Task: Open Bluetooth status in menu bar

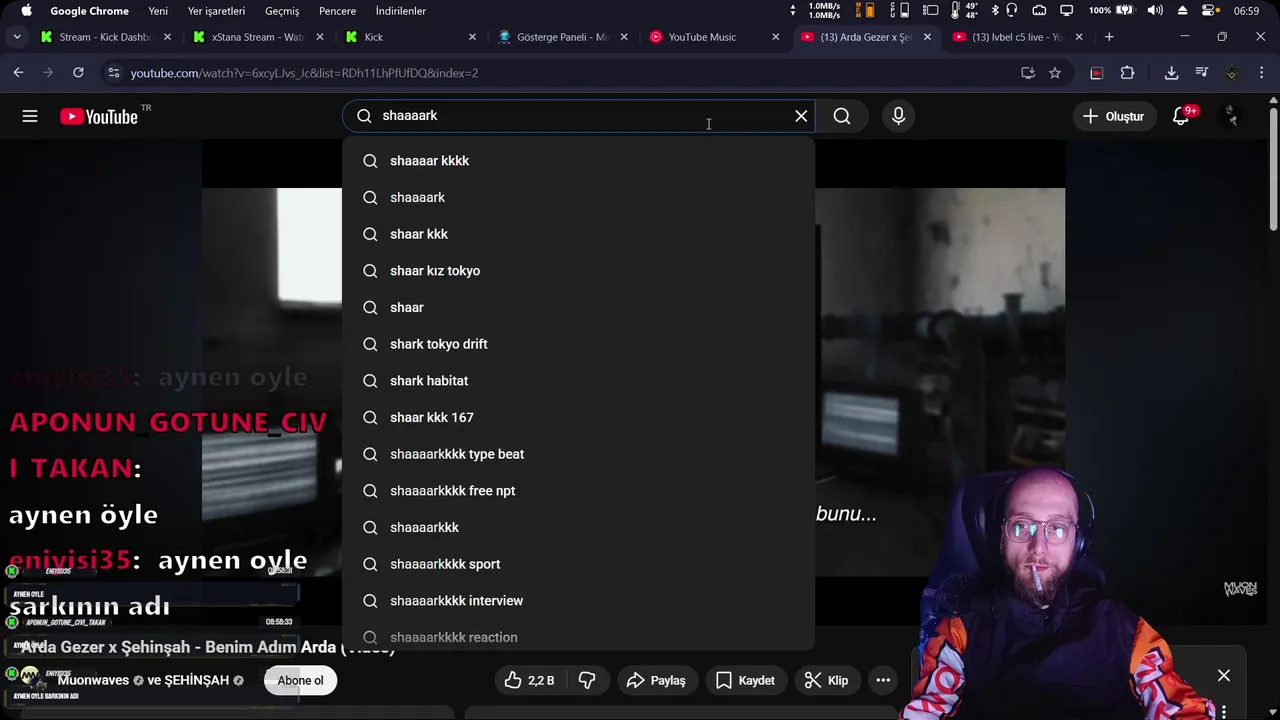Action: pos(995,11)
